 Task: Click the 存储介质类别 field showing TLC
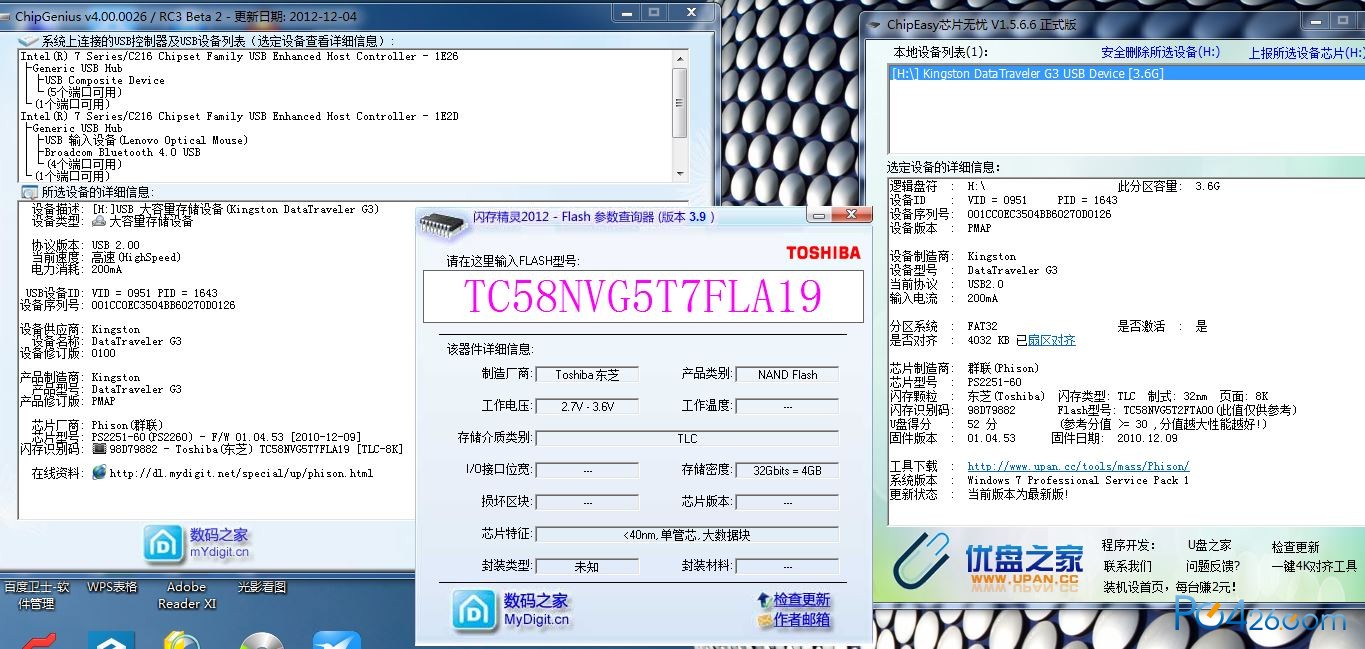687,438
